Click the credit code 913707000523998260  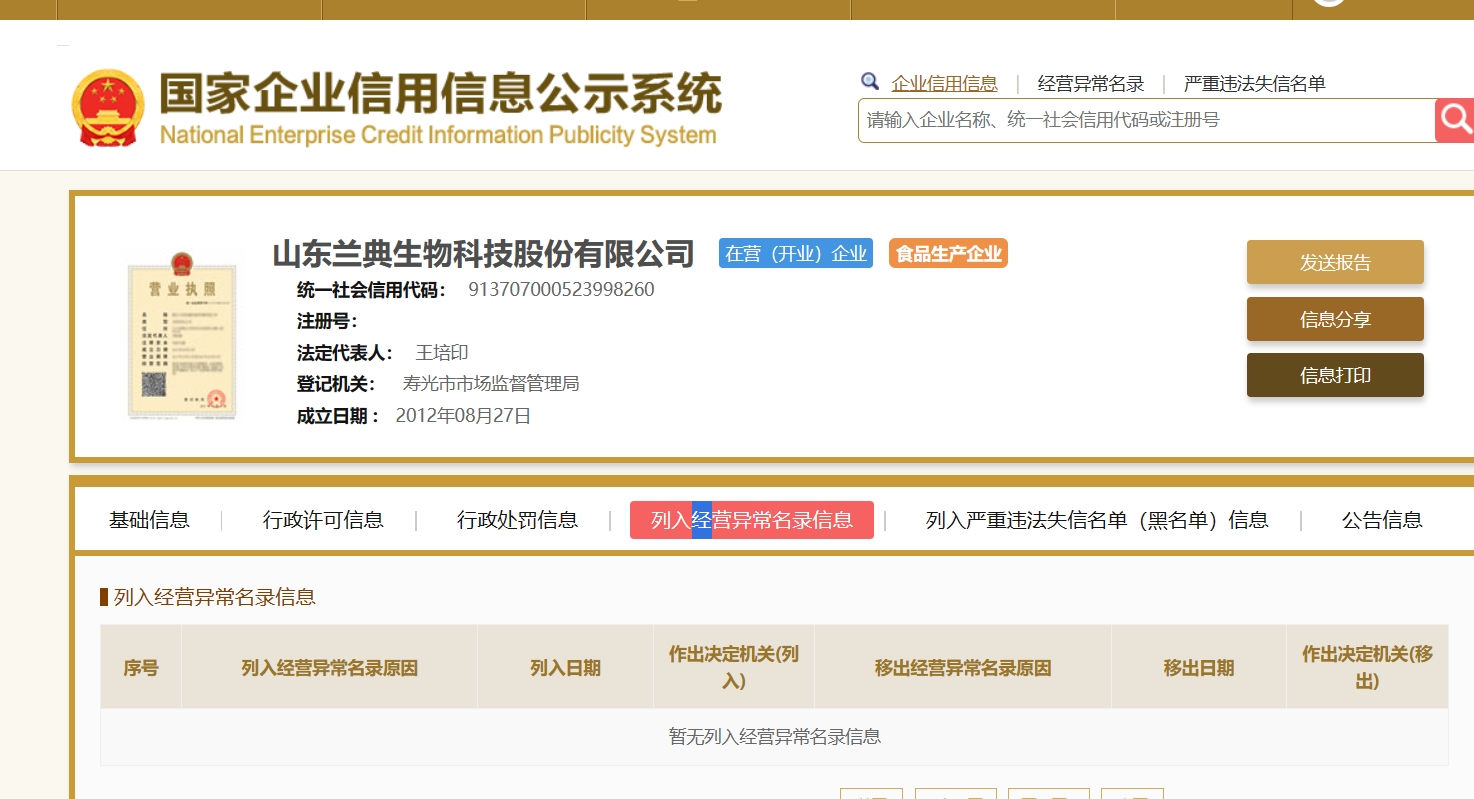[x=561, y=290]
